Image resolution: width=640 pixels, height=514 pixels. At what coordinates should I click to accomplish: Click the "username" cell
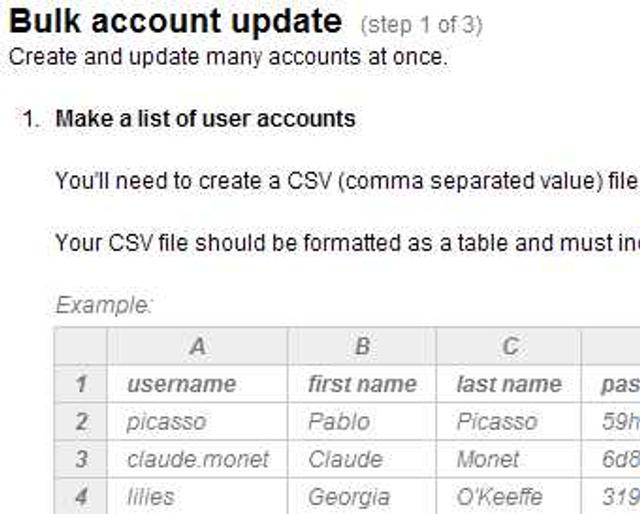(181, 384)
